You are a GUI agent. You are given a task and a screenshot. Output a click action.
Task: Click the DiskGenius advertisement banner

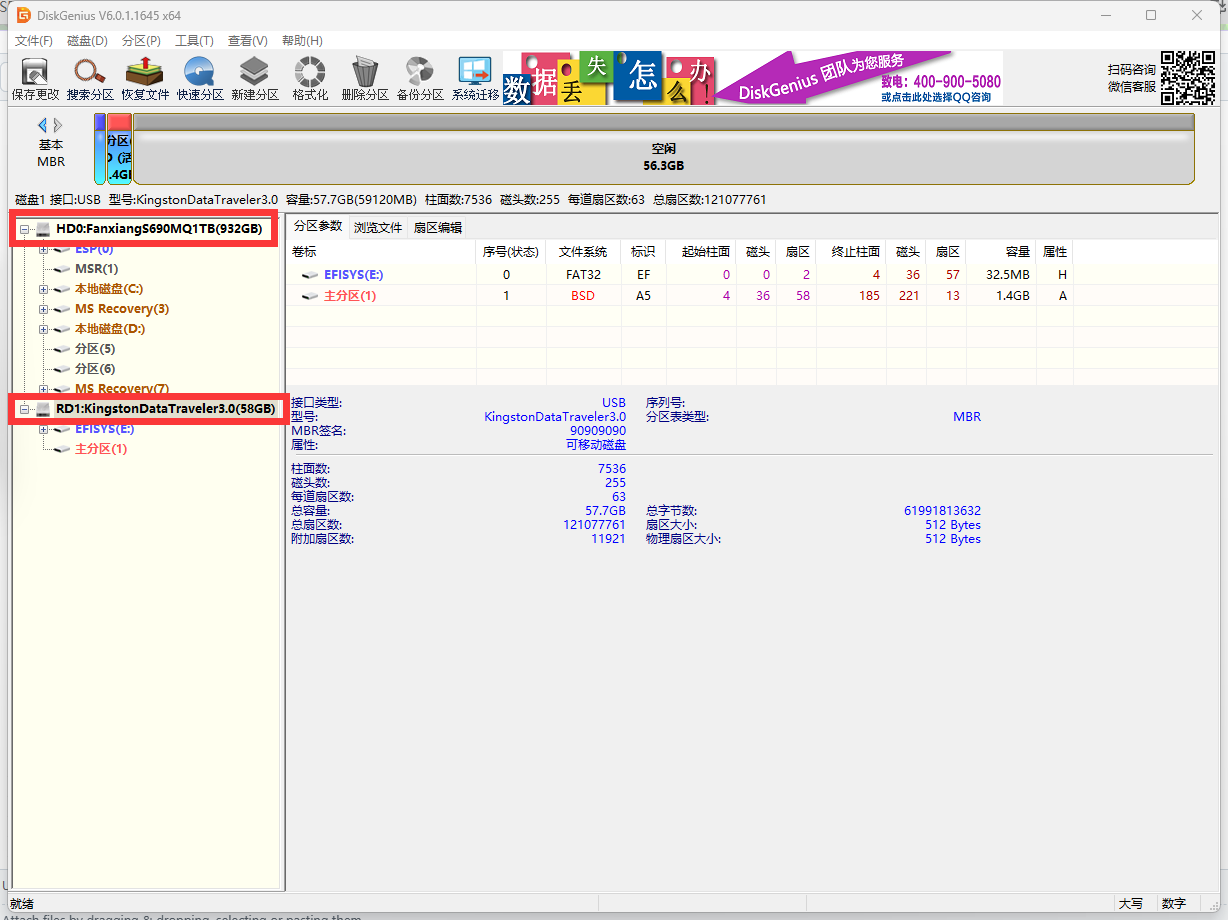752,78
